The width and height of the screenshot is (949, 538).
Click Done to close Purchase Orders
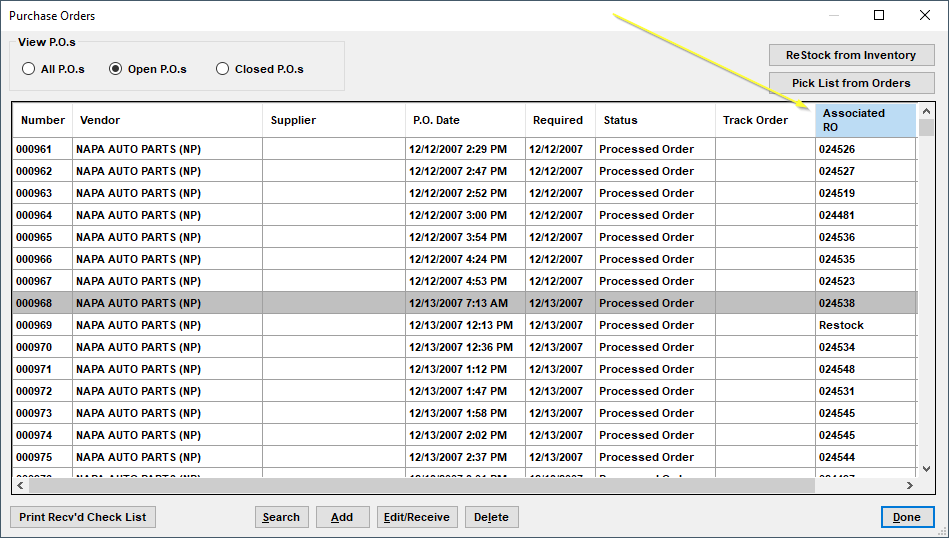(x=907, y=517)
